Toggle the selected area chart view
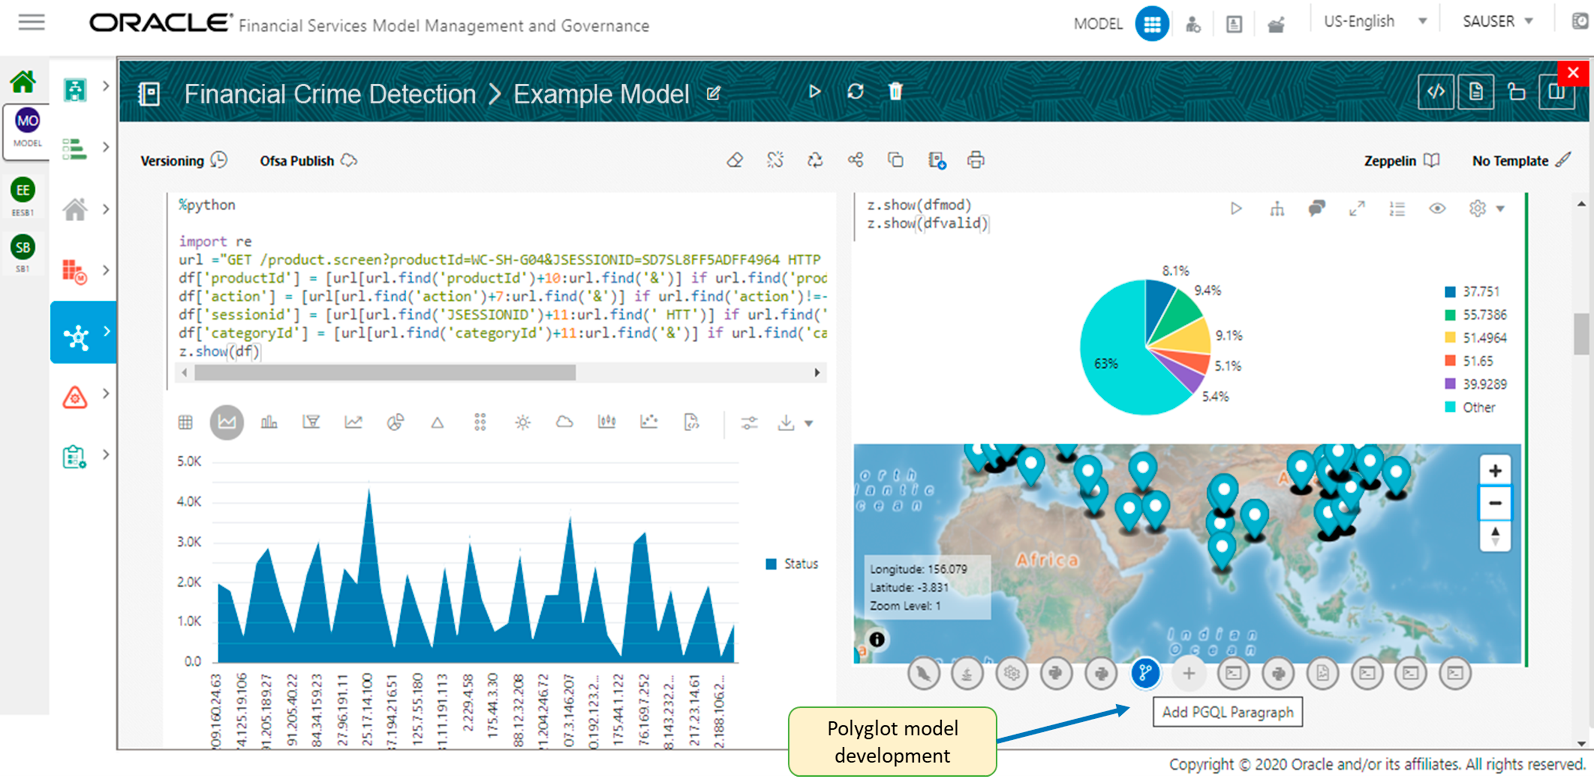 point(227,422)
